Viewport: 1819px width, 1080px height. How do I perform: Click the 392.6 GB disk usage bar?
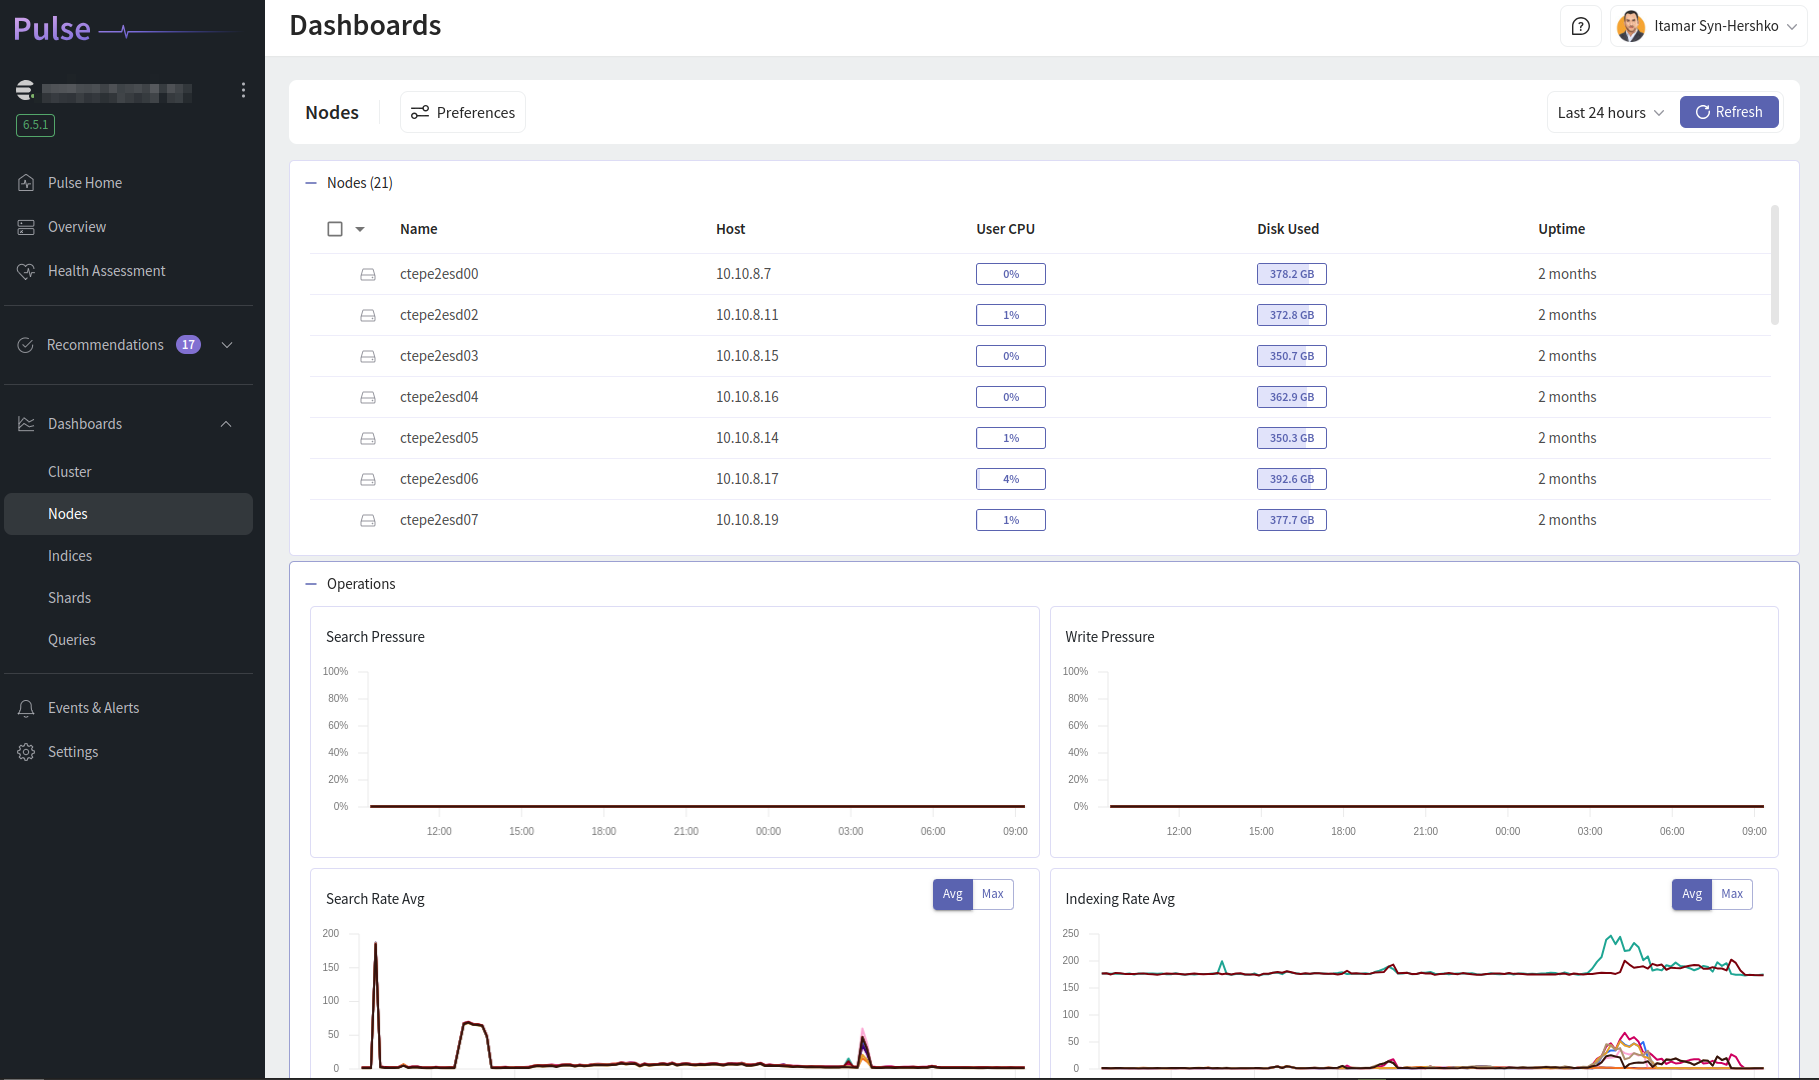pyautogui.click(x=1292, y=479)
